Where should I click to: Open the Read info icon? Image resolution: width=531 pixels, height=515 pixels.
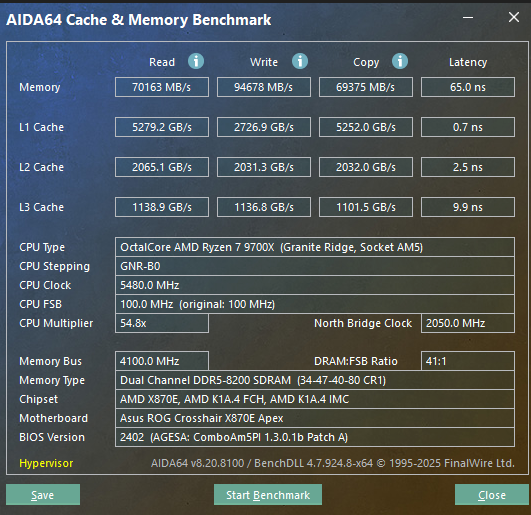pyautogui.click(x=196, y=61)
